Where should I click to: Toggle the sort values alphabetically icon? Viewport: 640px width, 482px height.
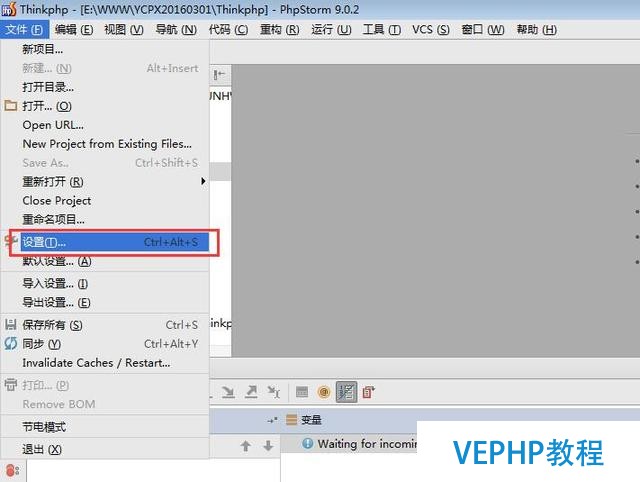coord(346,392)
